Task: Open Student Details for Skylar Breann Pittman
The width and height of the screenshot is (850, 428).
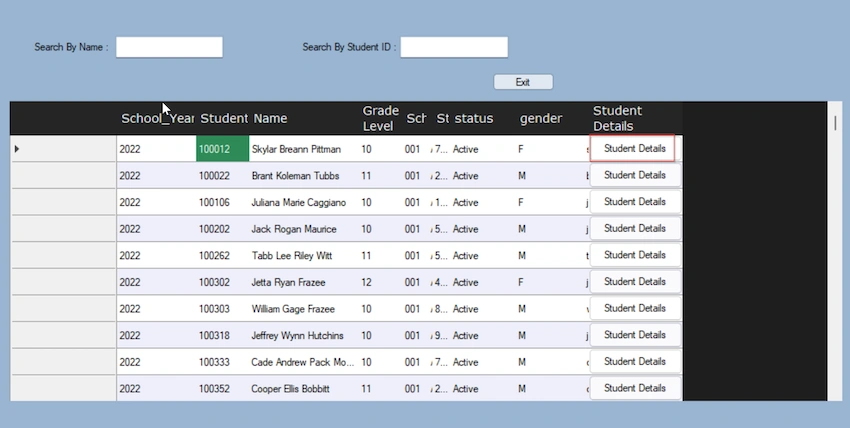Action: [x=632, y=148]
